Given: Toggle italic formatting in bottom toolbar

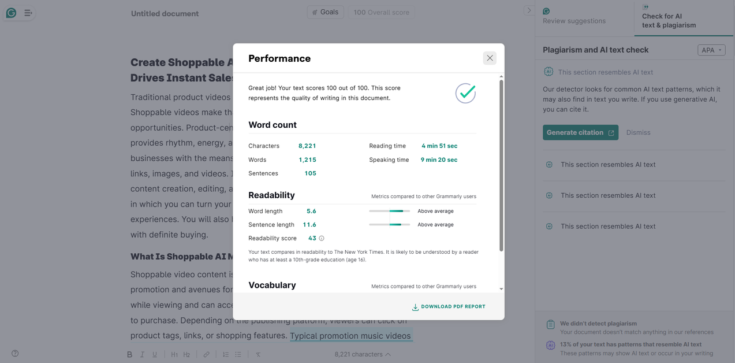Looking at the screenshot, I should (142, 355).
